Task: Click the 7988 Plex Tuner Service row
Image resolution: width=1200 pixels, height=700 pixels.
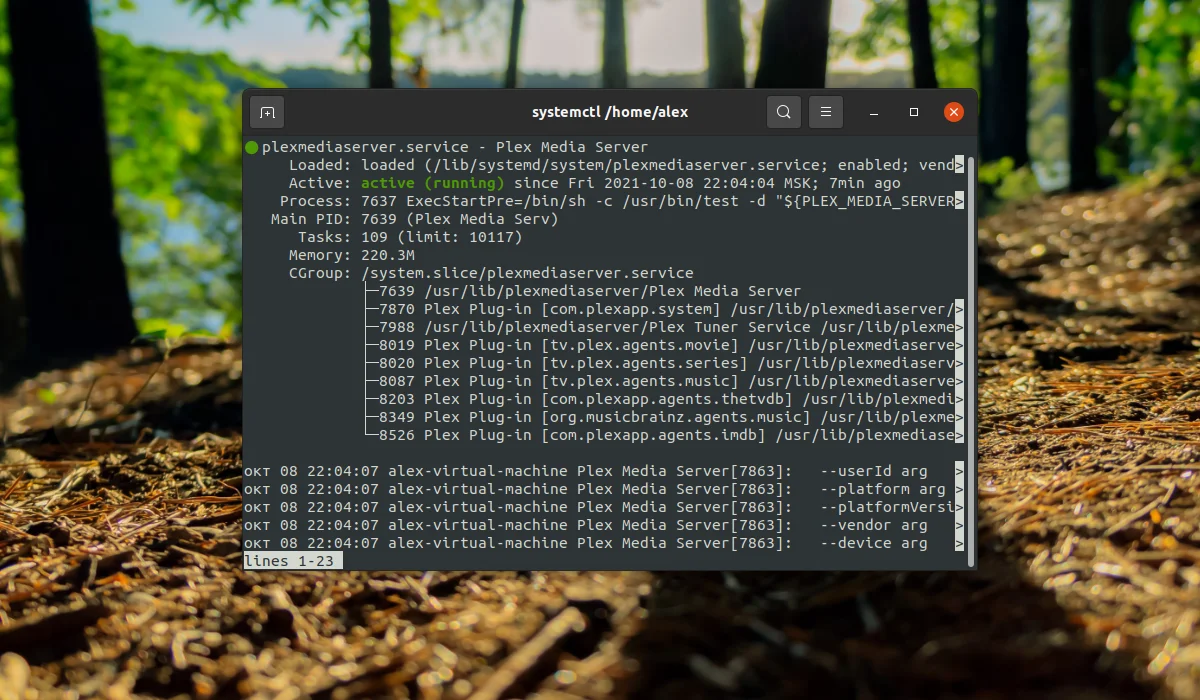Action: point(664,327)
